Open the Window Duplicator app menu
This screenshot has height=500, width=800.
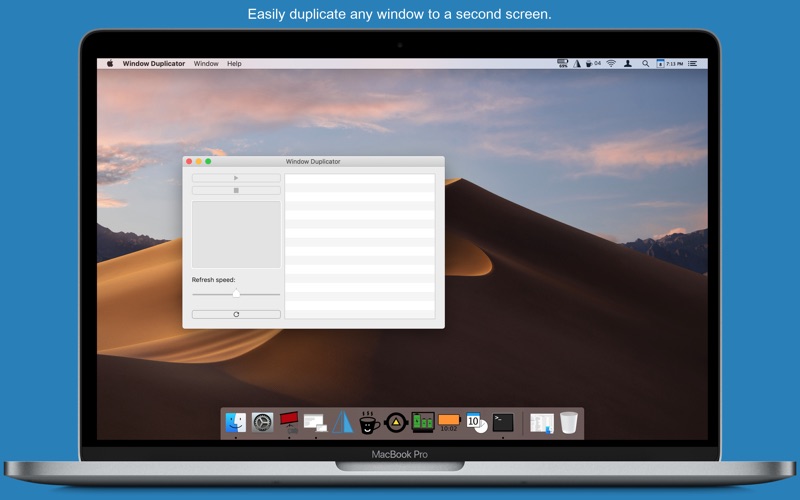pos(154,64)
